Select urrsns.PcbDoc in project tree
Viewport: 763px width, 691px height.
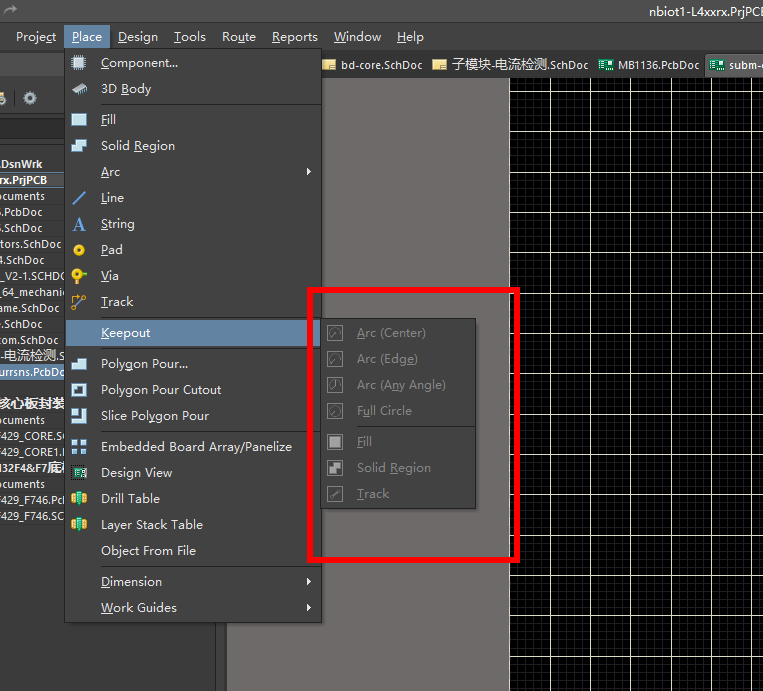[x=32, y=372]
